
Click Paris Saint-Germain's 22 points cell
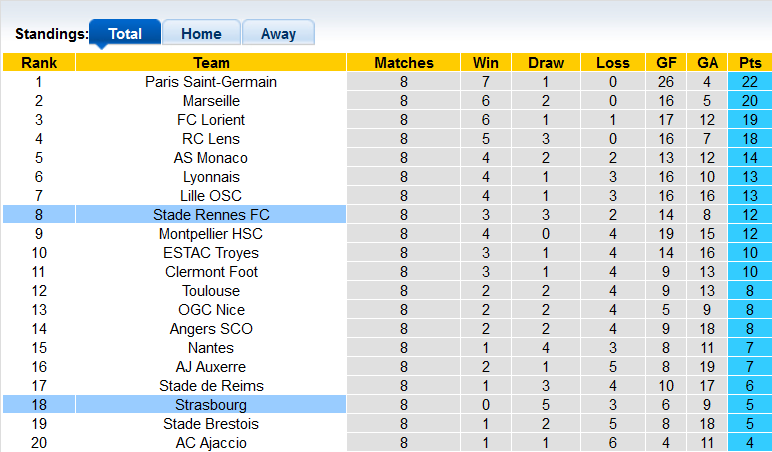click(x=749, y=82)
